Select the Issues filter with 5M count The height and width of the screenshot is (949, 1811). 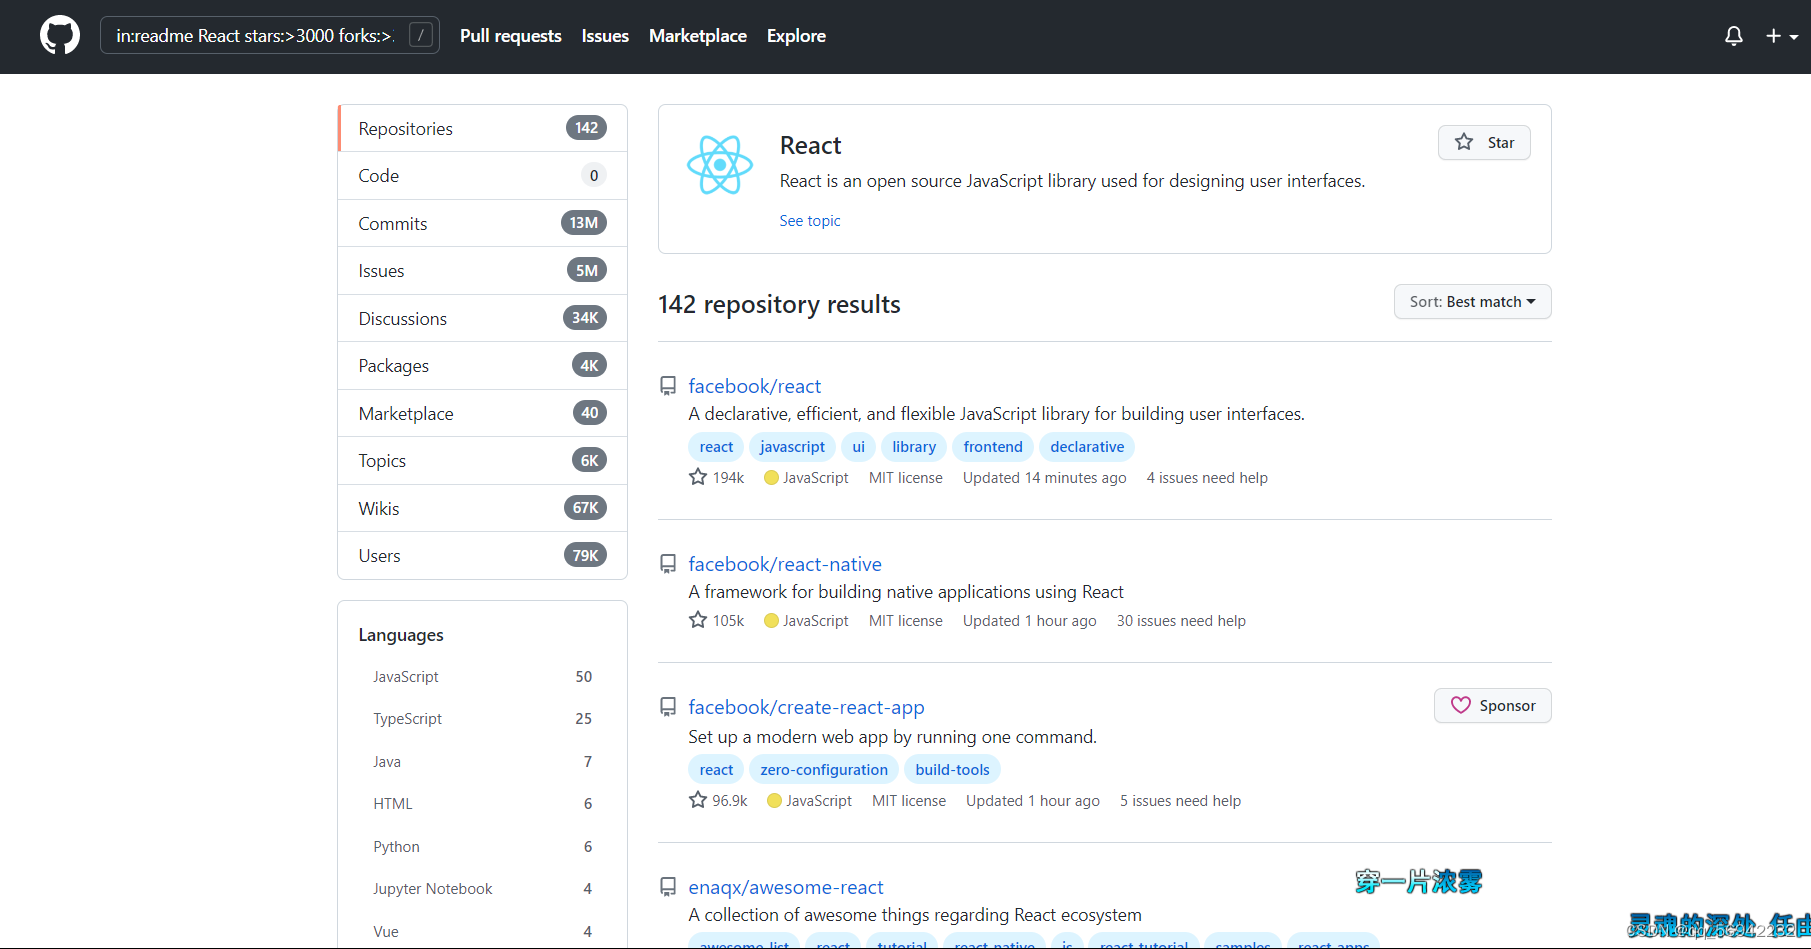tap(482, 271)
